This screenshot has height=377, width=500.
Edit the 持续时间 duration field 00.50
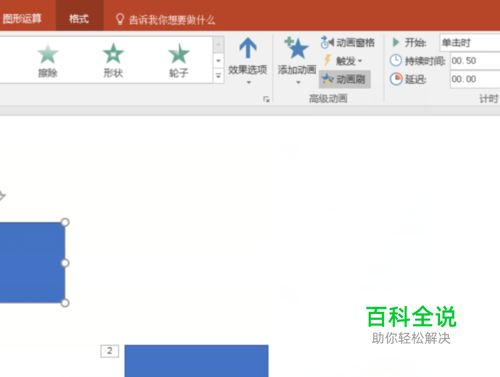click(x=475, y=61)
